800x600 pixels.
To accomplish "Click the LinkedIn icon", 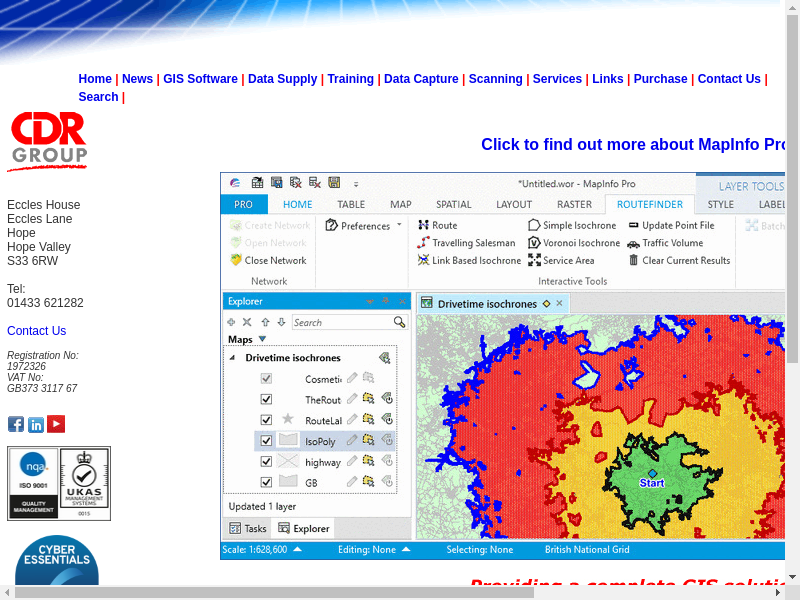I will point(36,424).
